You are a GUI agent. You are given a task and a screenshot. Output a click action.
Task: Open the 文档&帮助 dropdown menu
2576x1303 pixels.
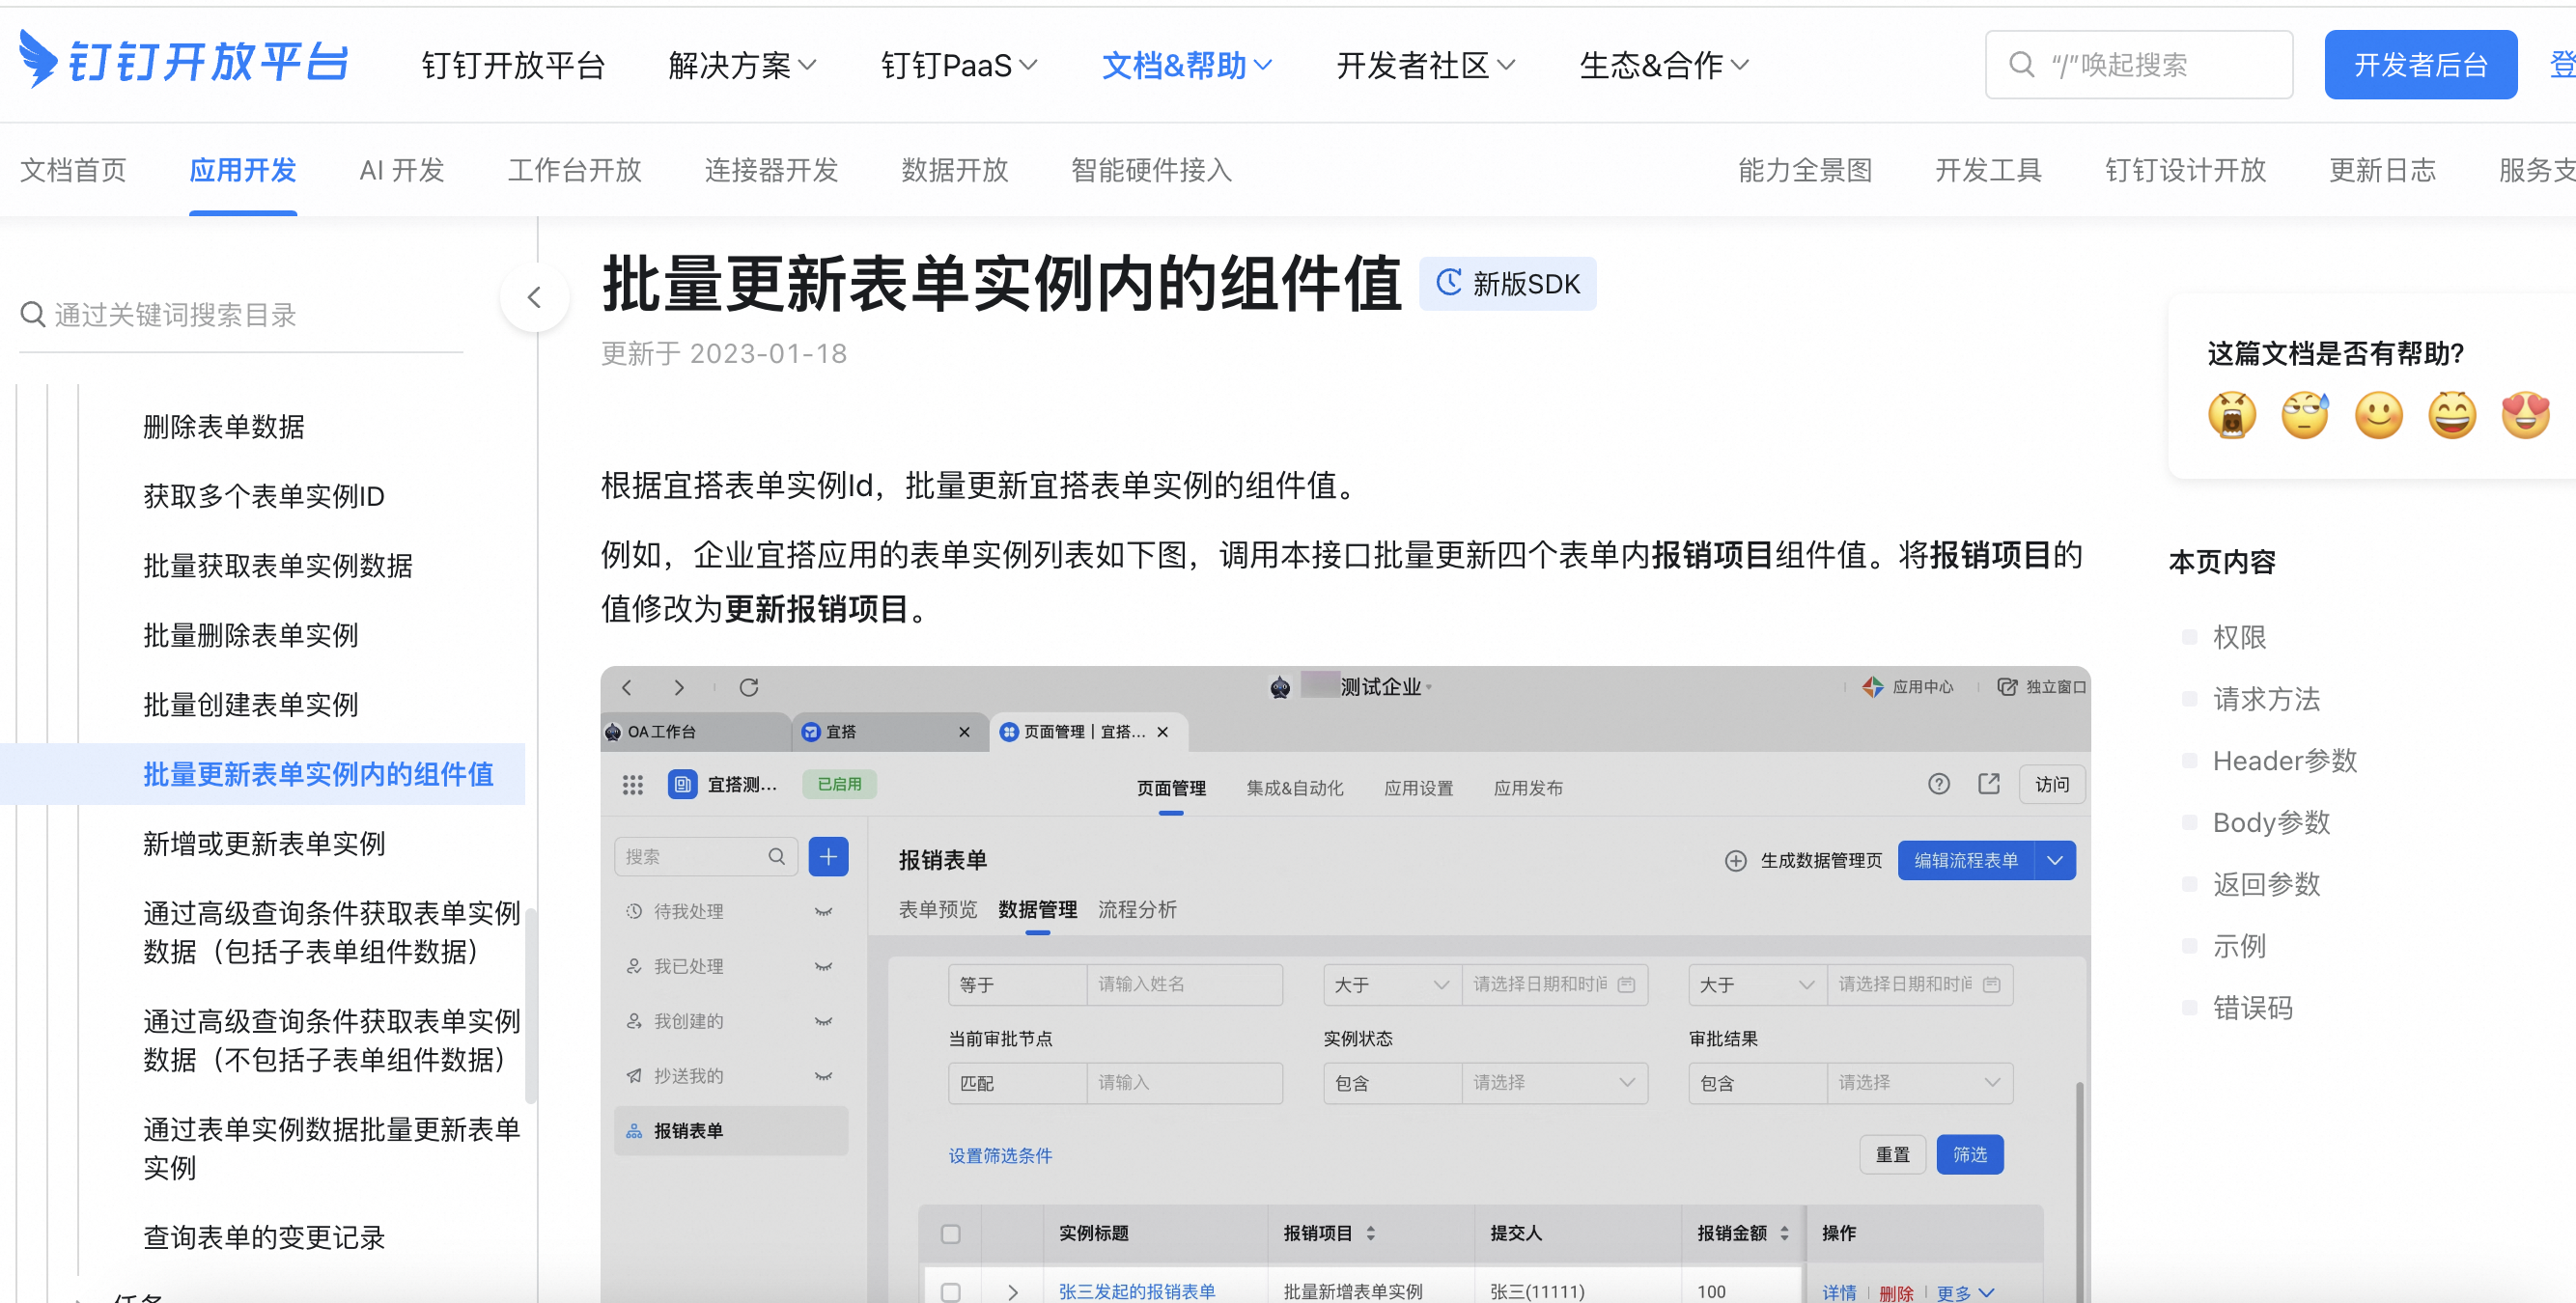[1187, 66]
